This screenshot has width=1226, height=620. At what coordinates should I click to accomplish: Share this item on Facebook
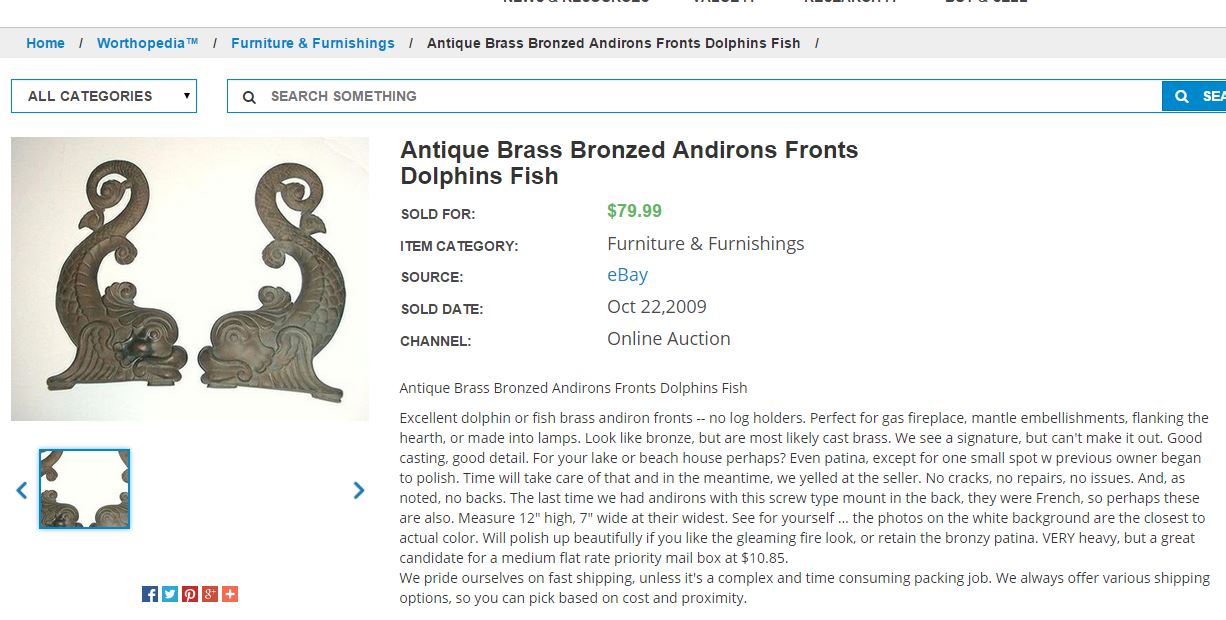tap(150, 594)
